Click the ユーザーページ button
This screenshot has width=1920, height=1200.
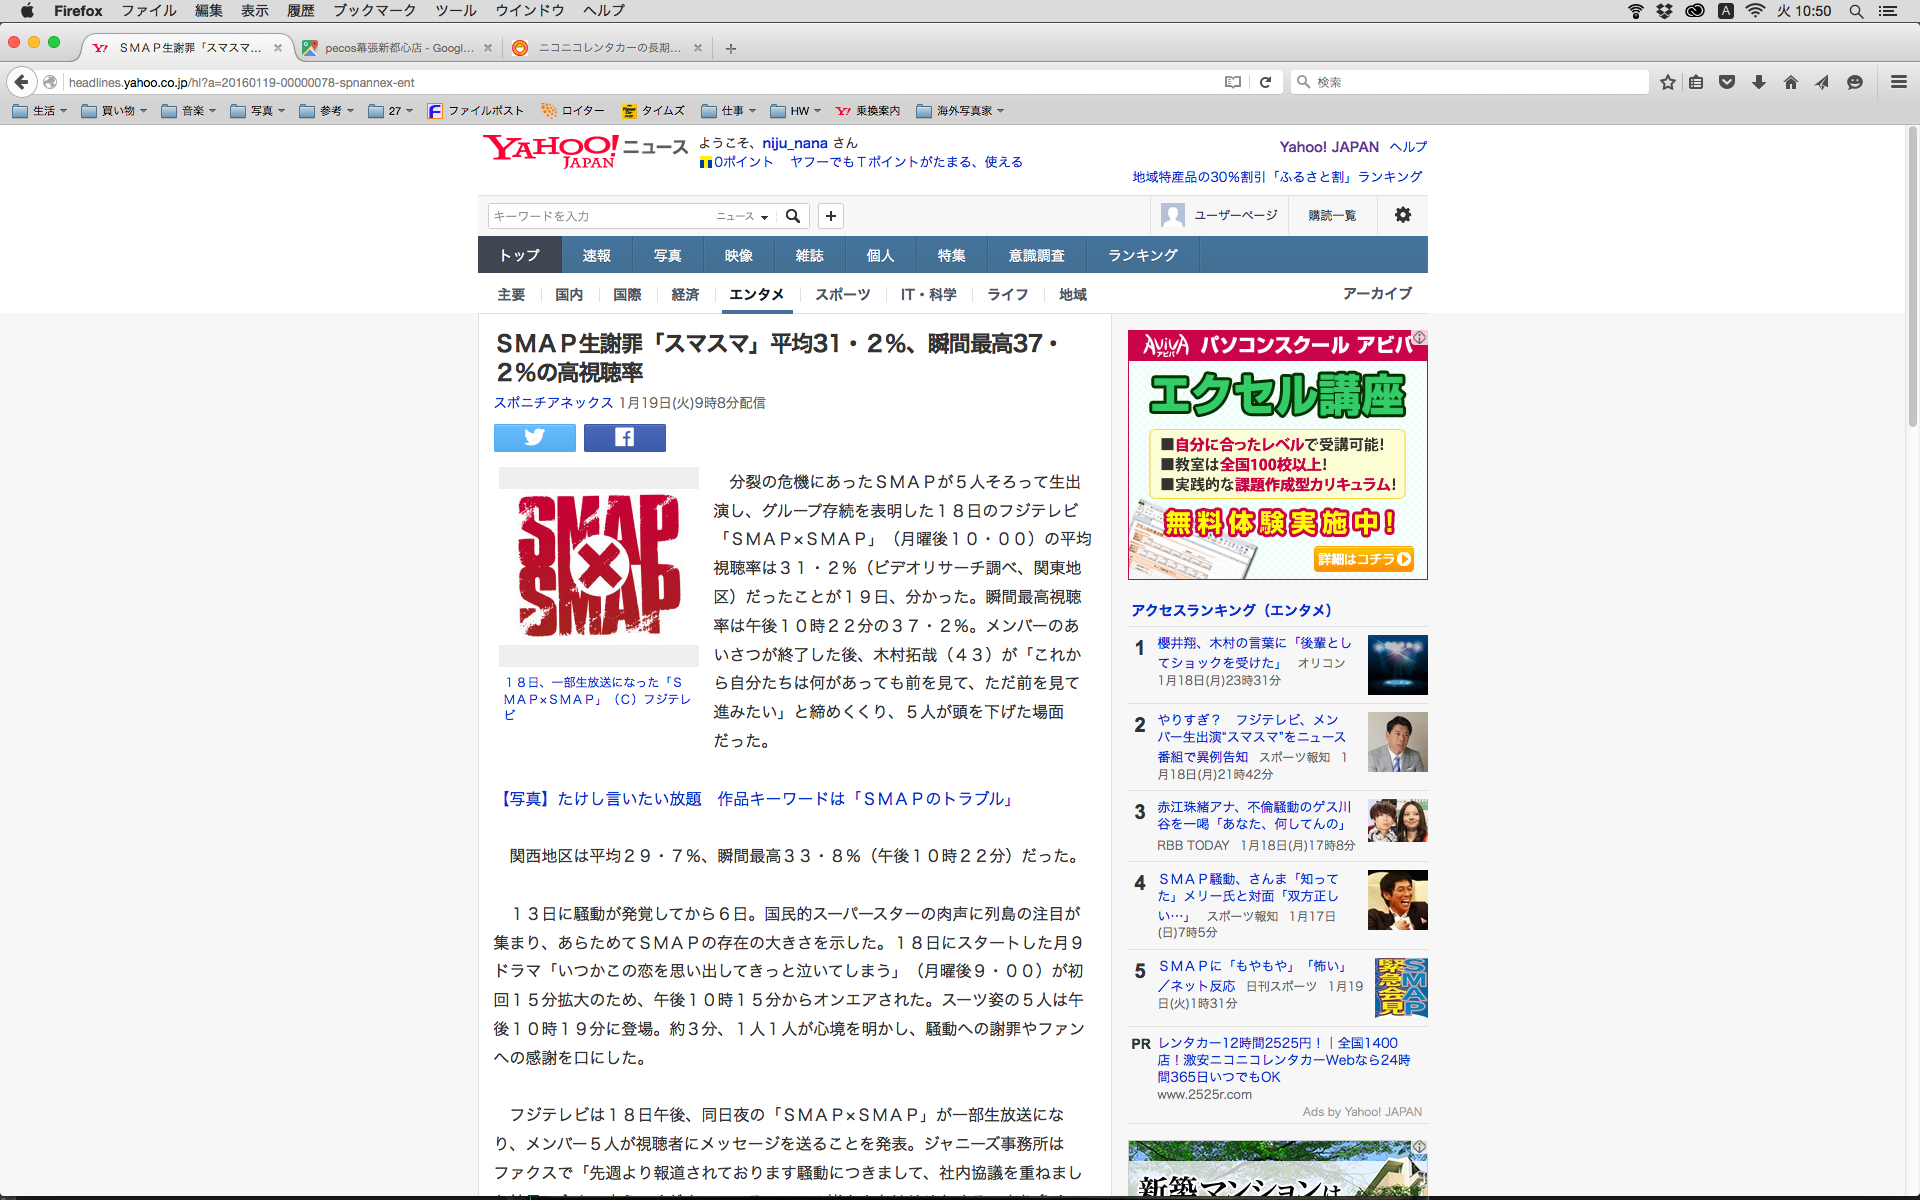coord(1220,215)
